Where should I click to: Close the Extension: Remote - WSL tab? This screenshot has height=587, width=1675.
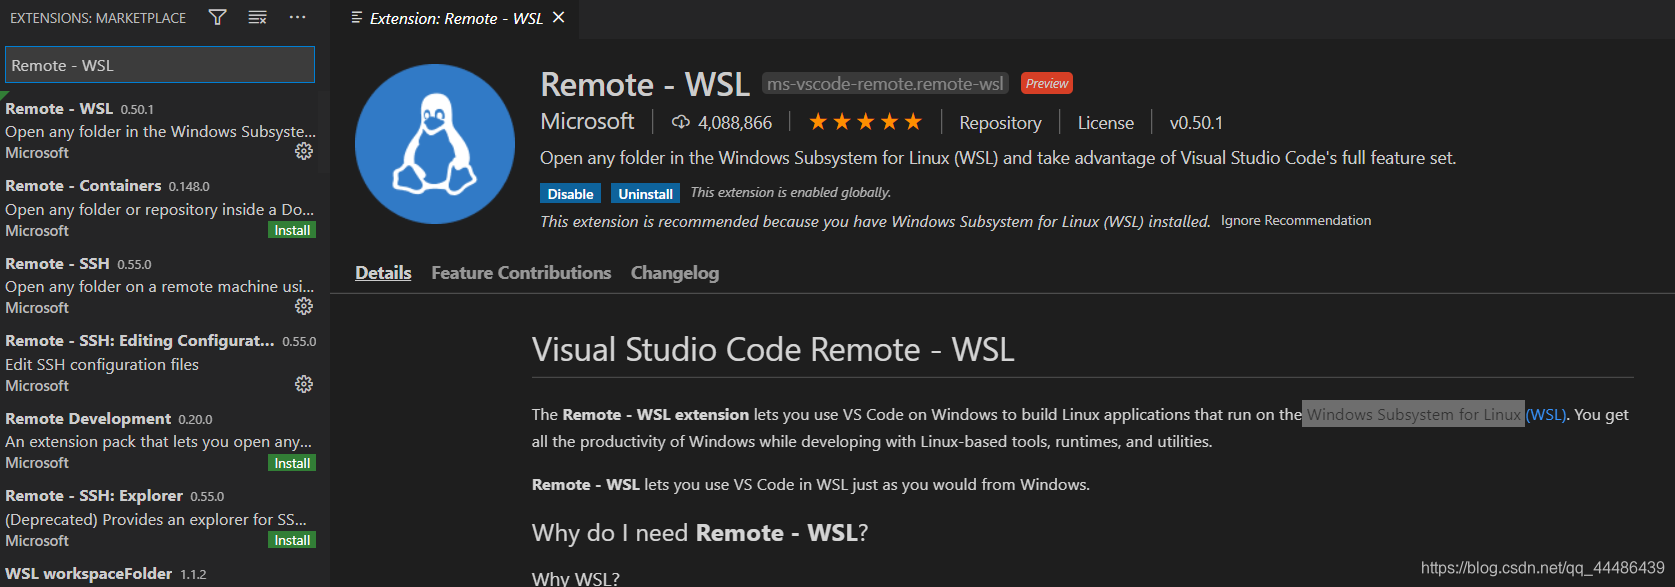coord(559,17)
